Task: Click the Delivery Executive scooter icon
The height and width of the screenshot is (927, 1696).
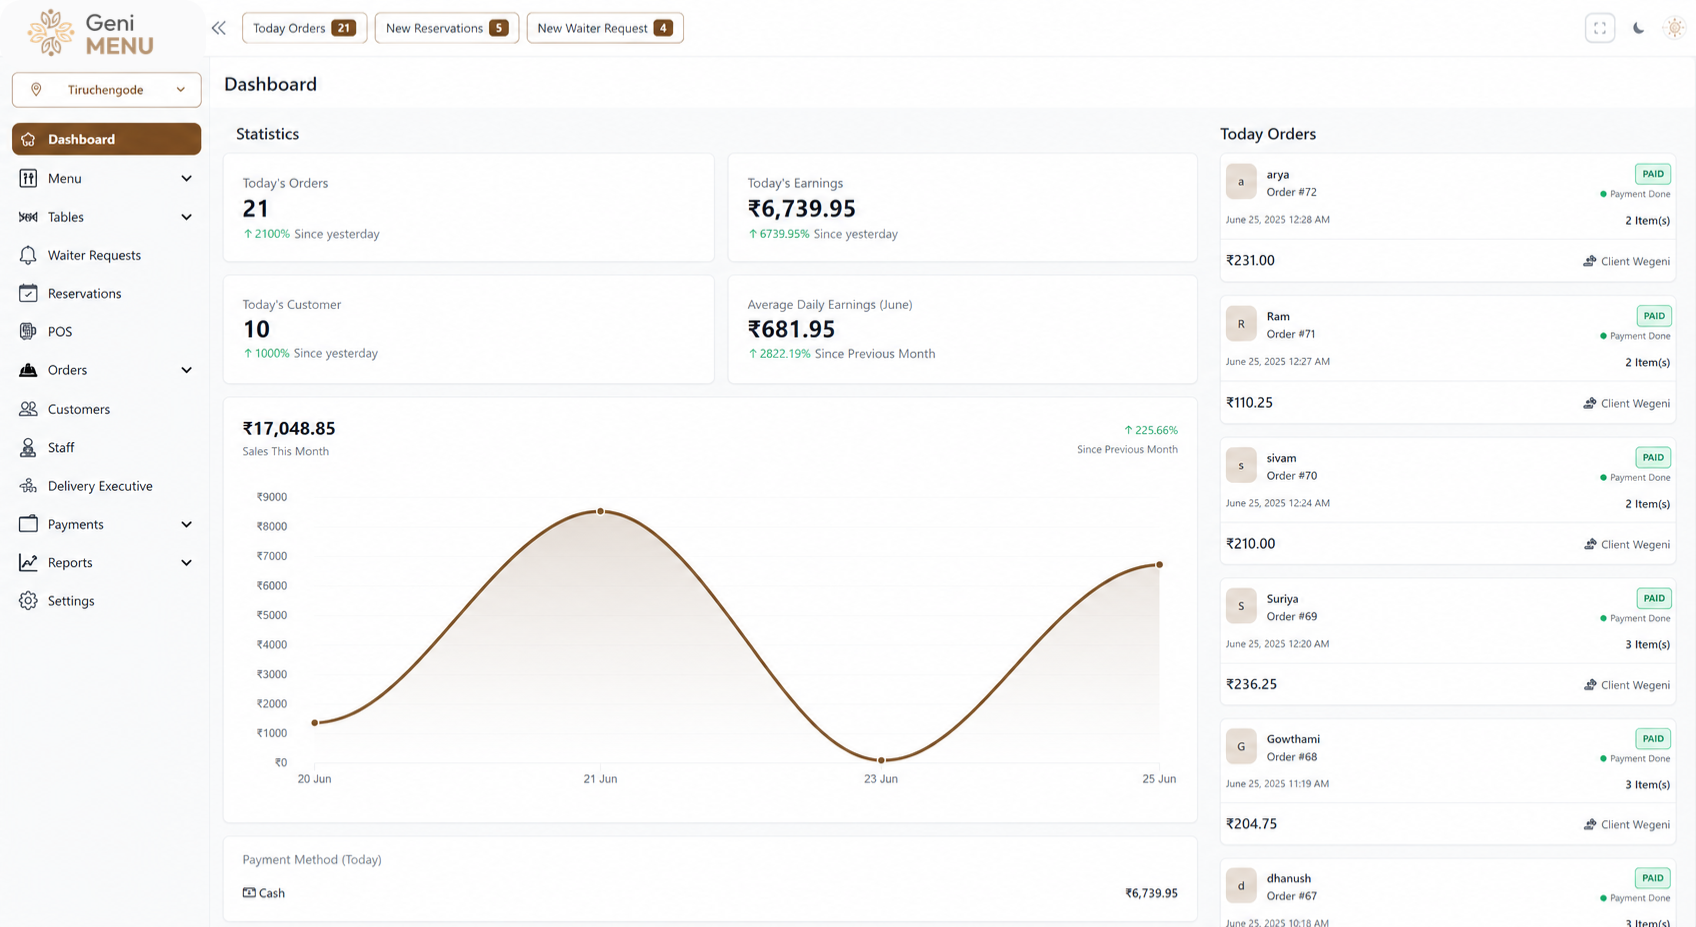Action: 28,486
